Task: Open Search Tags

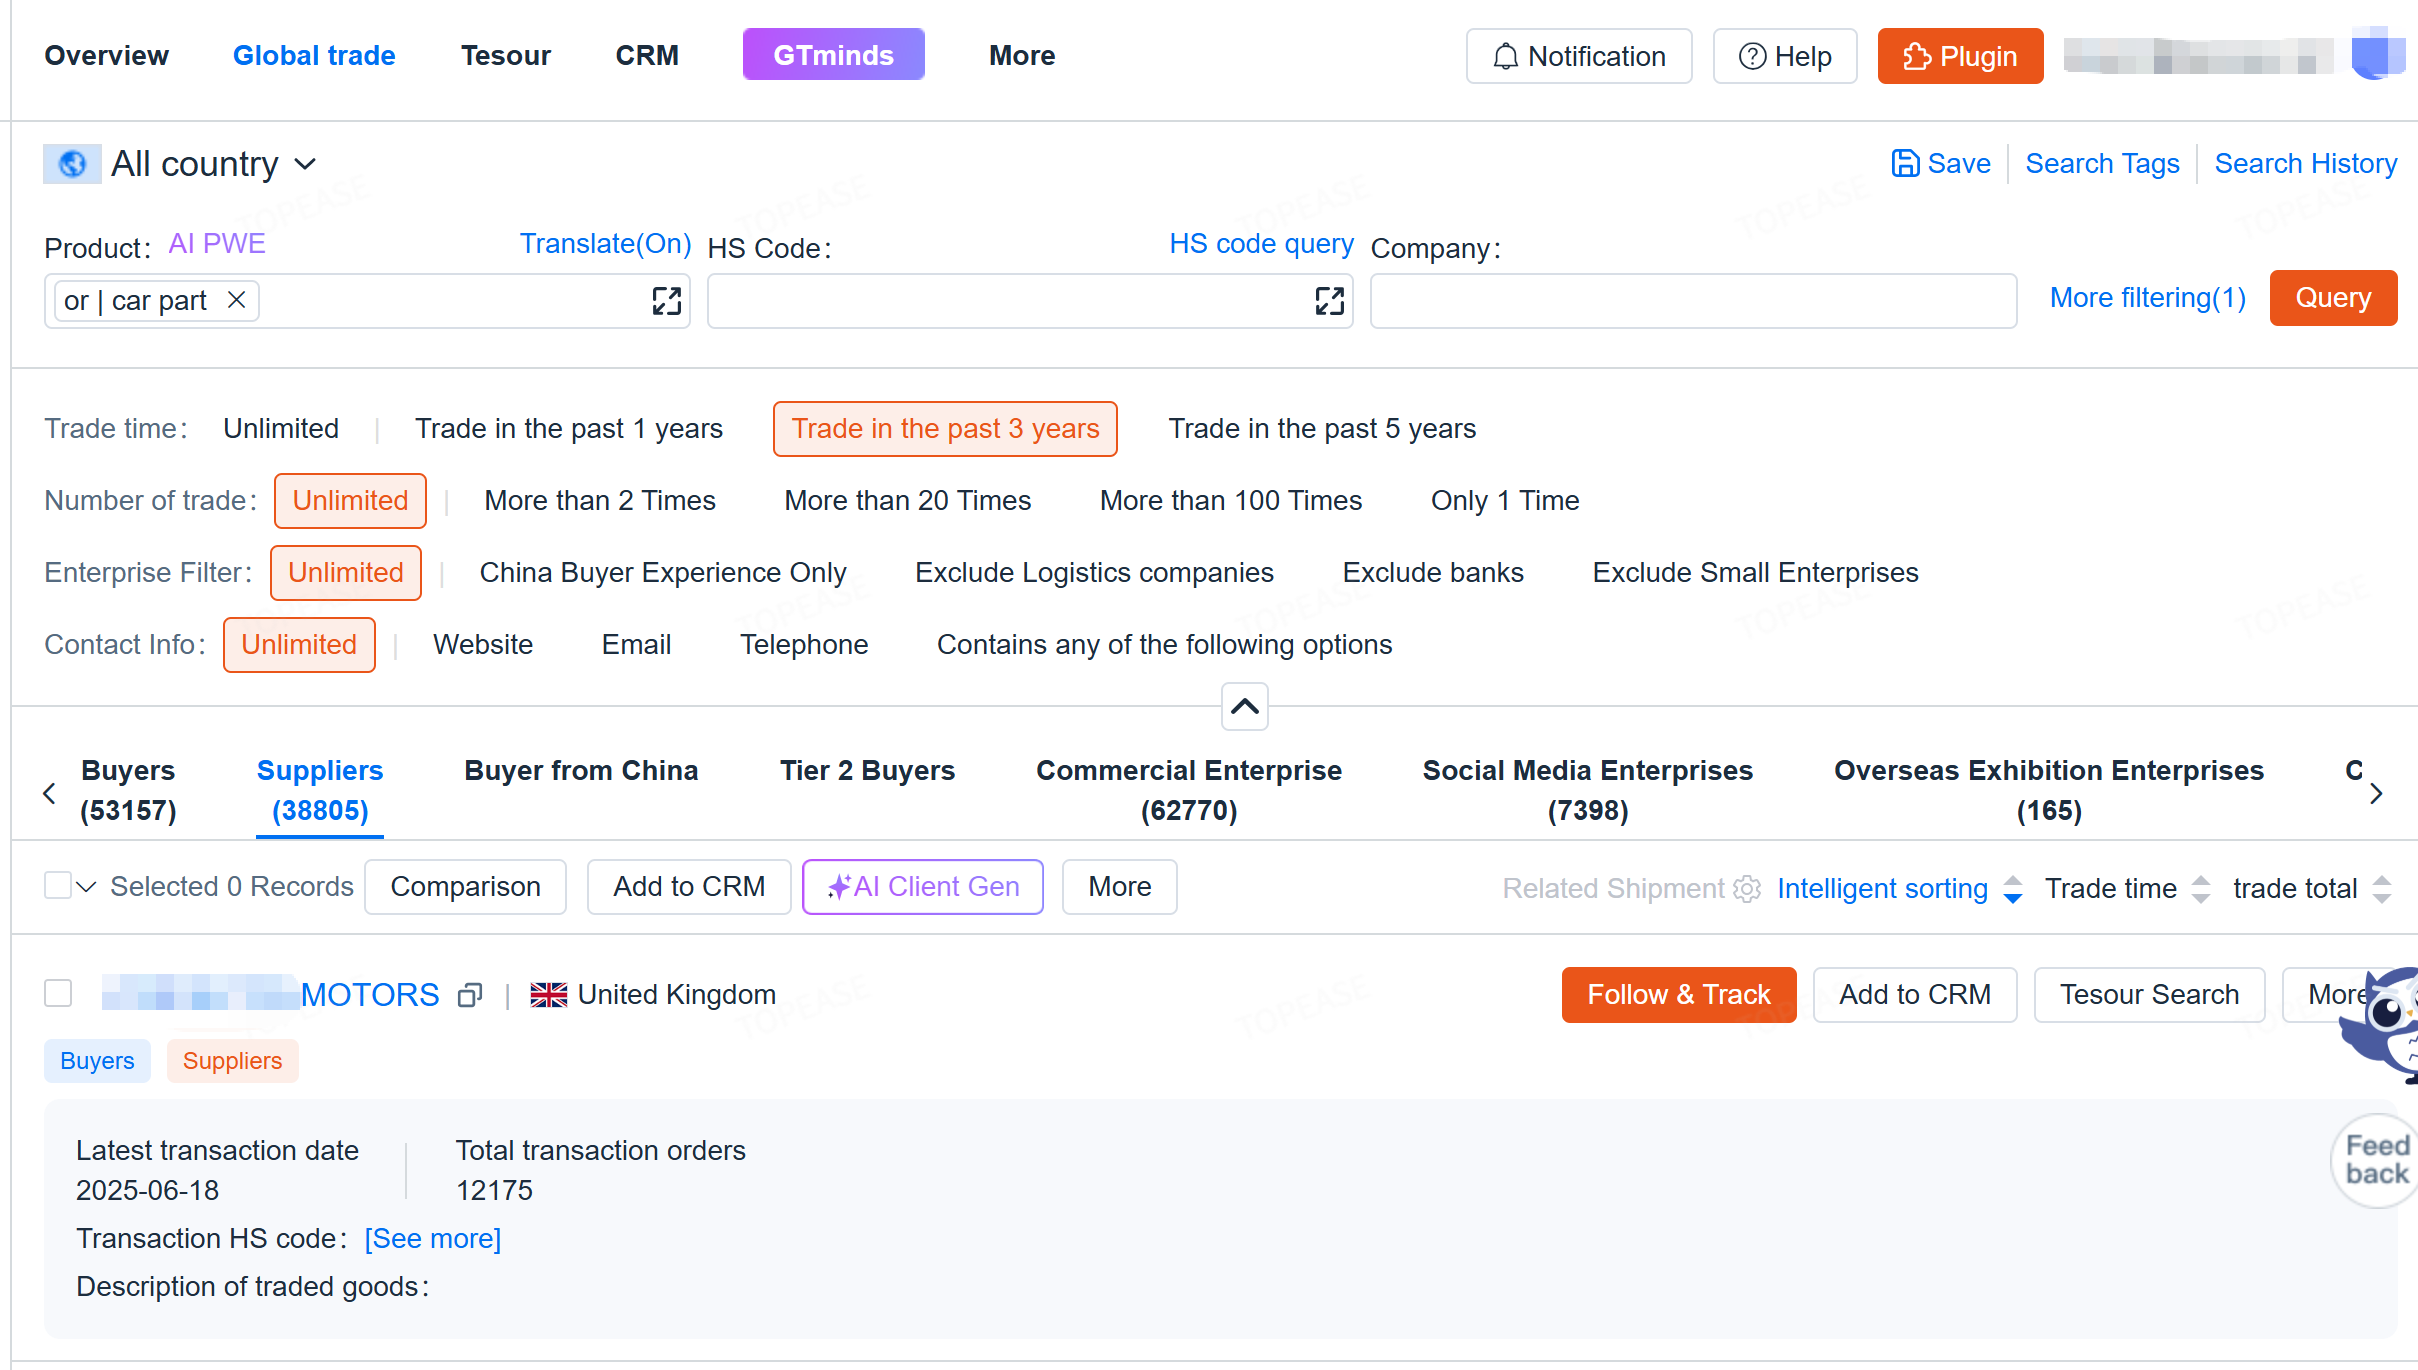Action: tap(2102, 163)
